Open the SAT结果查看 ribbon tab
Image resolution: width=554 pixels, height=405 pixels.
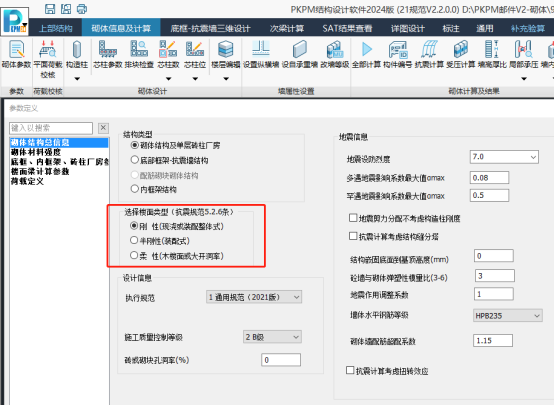point(347,28)
